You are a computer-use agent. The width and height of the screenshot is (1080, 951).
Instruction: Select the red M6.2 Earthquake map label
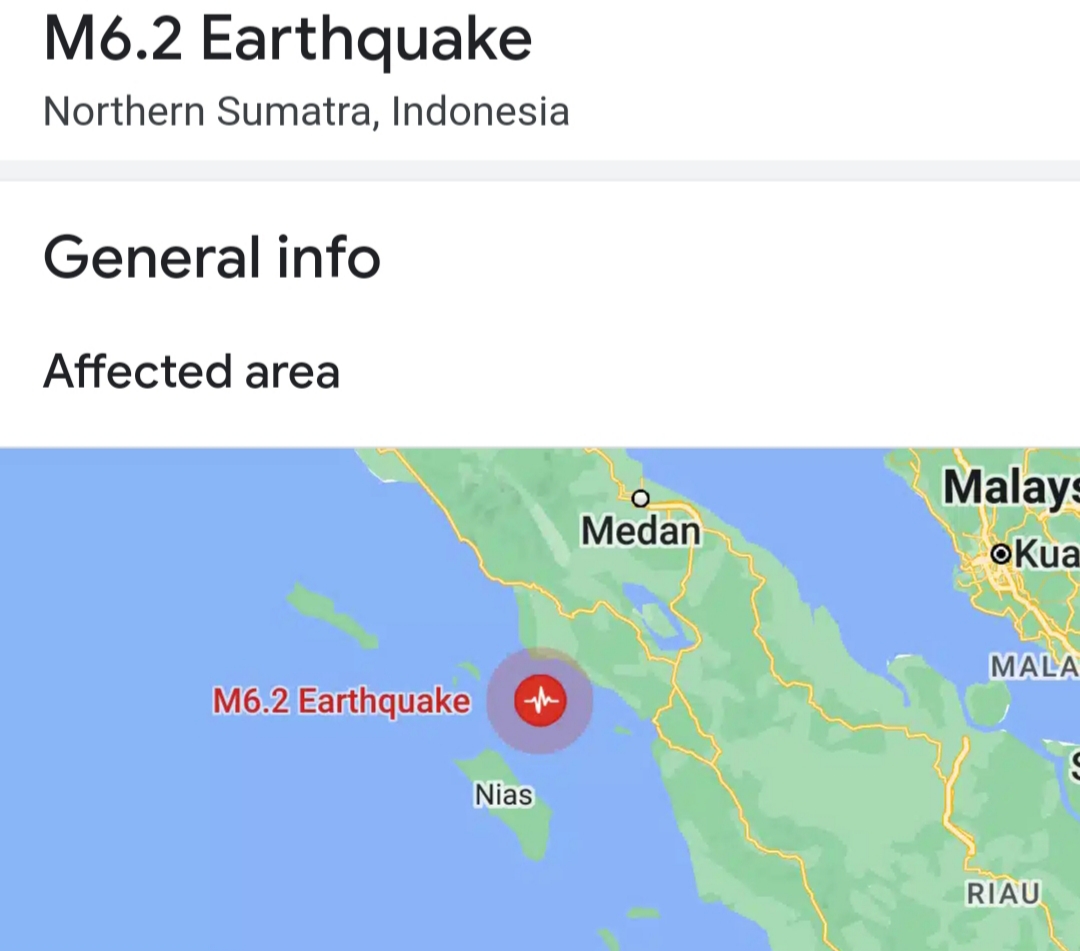(x=341, y=701)
